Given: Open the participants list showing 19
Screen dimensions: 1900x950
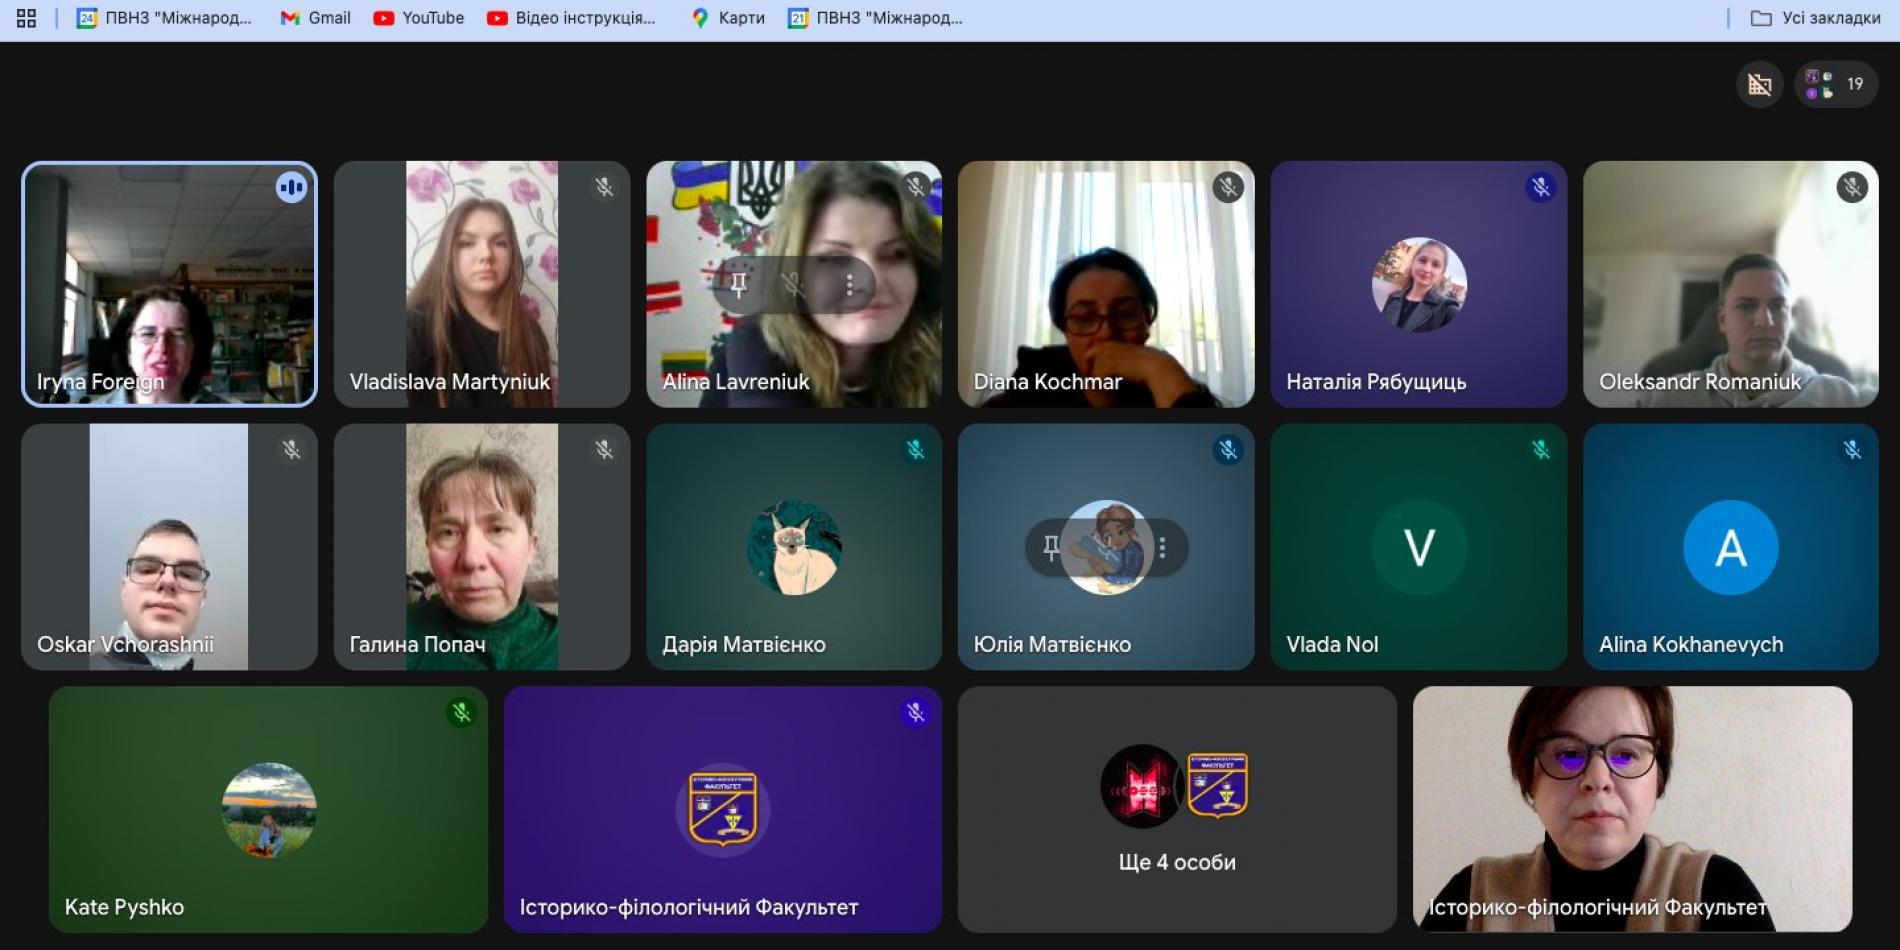Looking at the screenshot, I should (1836, 85).
